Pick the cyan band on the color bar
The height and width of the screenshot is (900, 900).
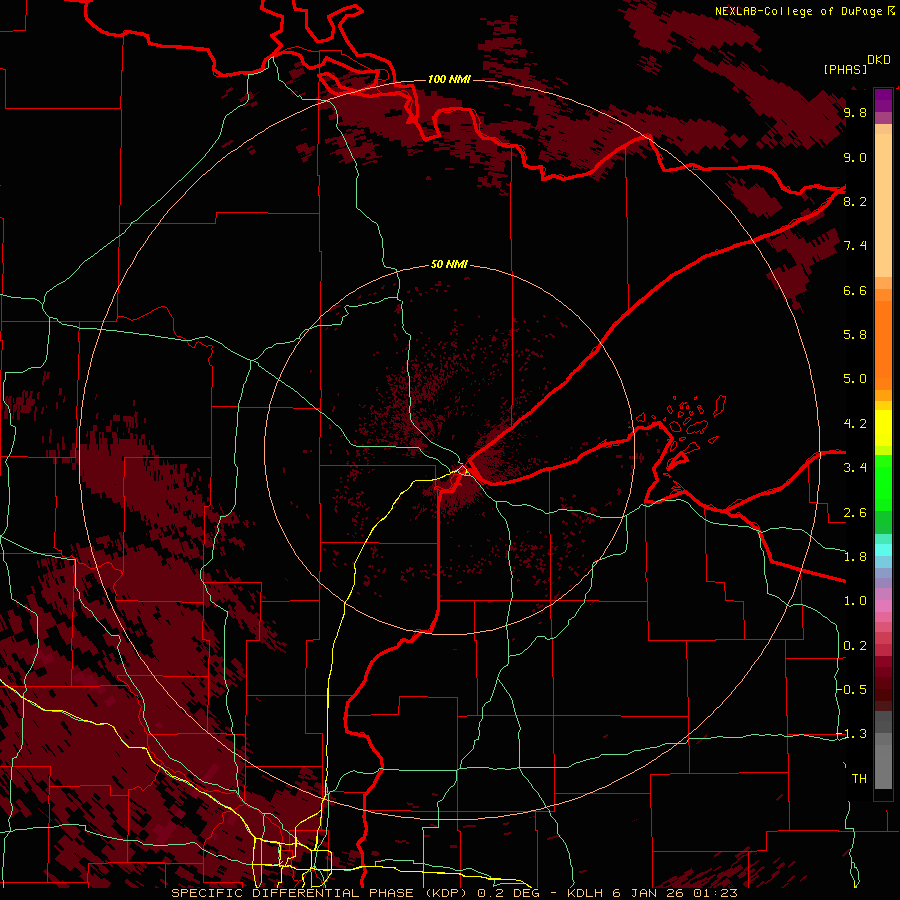pos(883,550)
